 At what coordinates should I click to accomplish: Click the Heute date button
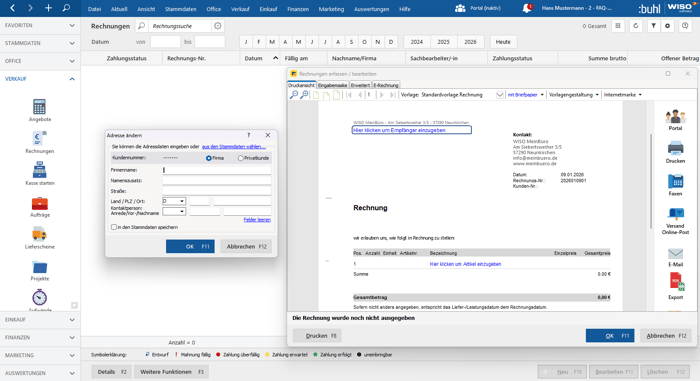coord(503,42)
